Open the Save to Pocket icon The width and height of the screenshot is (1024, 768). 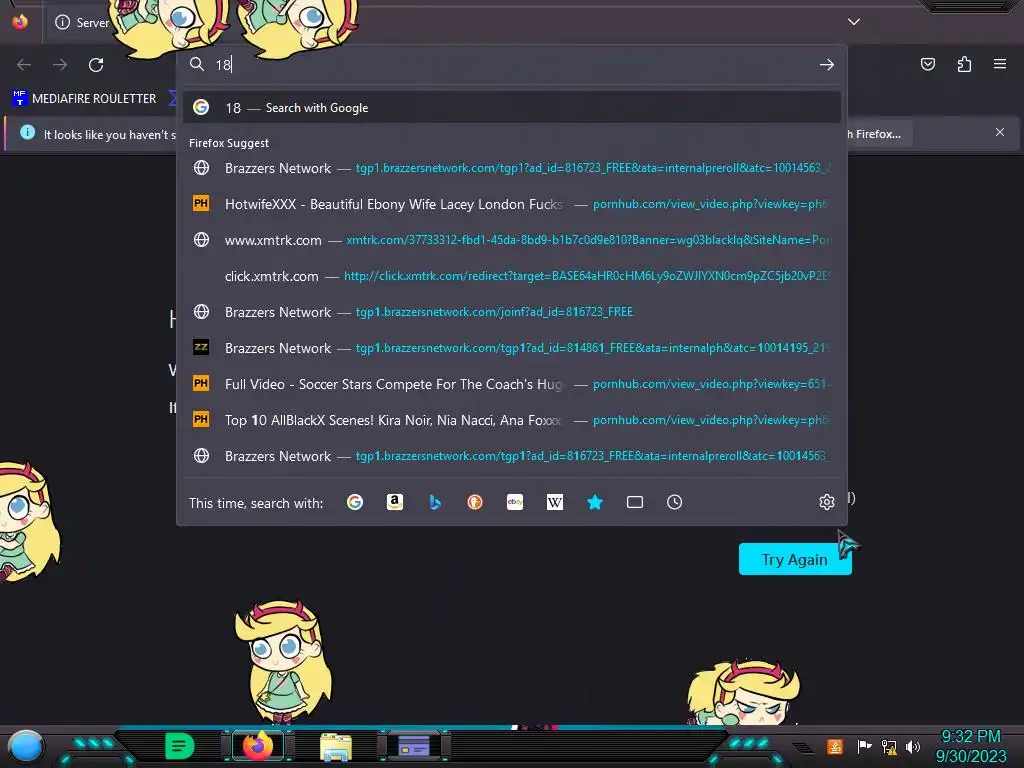[927, 64]
